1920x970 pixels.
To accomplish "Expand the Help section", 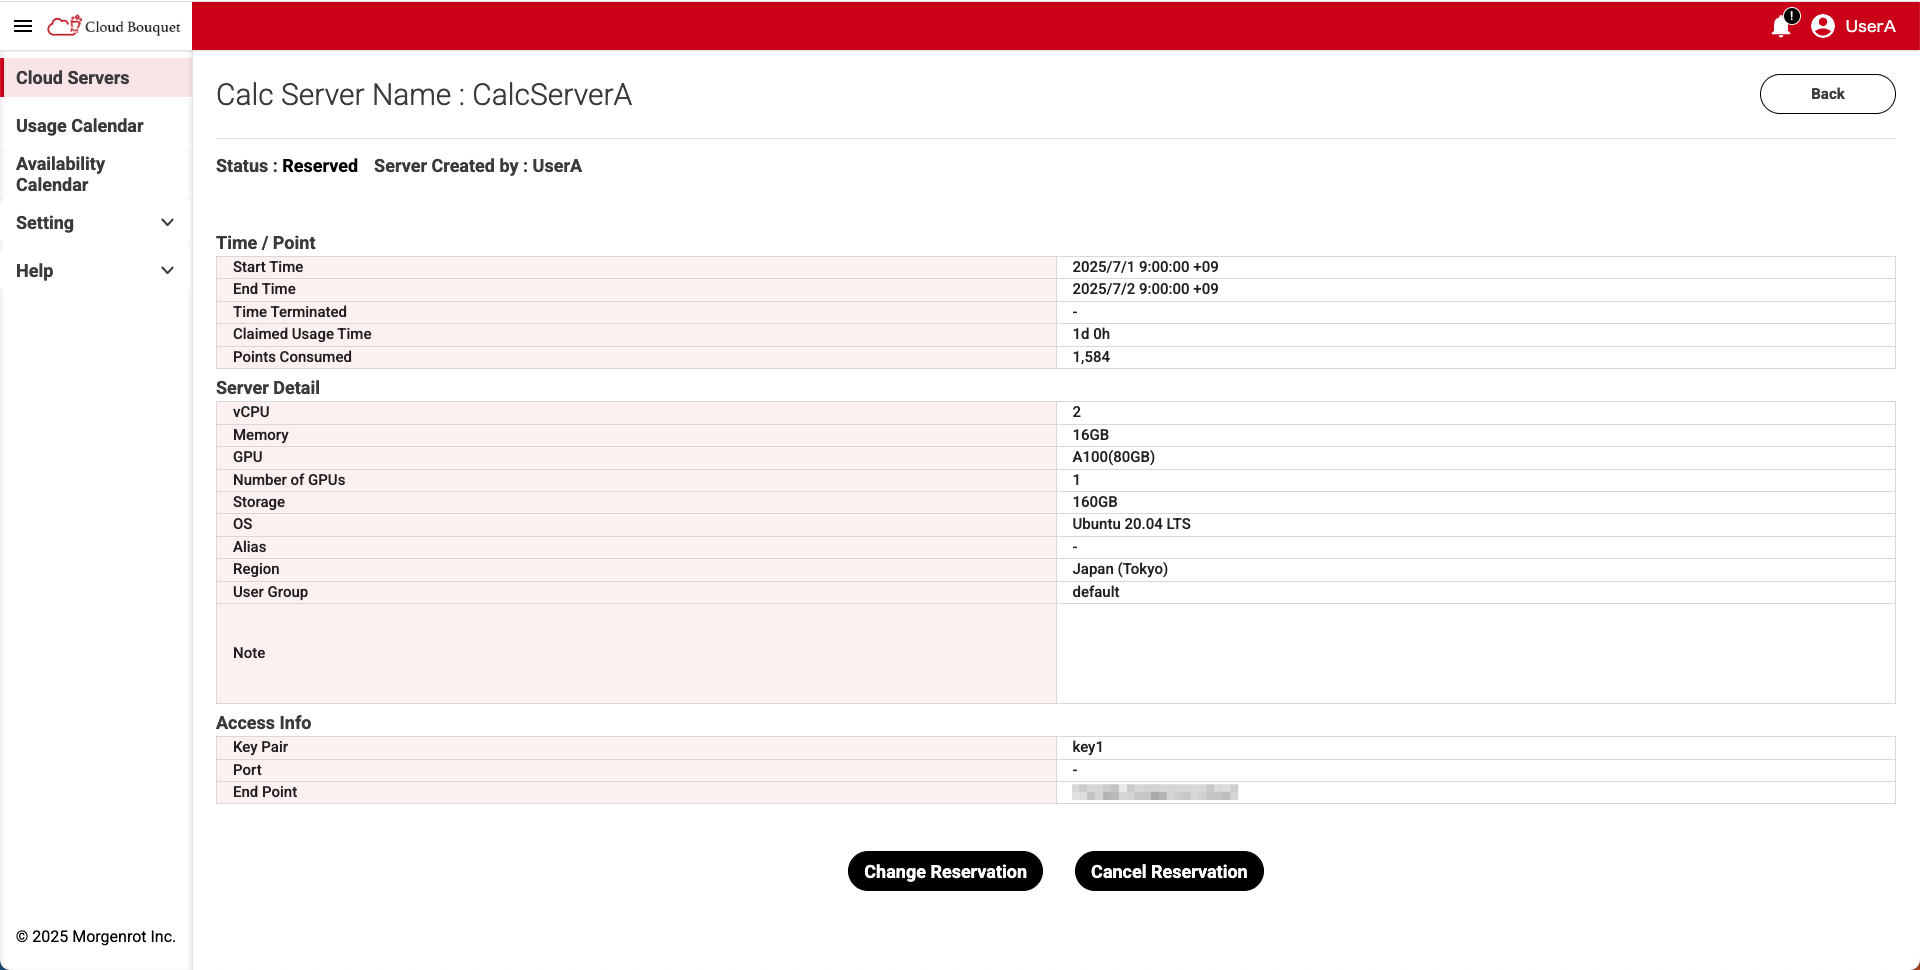I will coord(35,271).
